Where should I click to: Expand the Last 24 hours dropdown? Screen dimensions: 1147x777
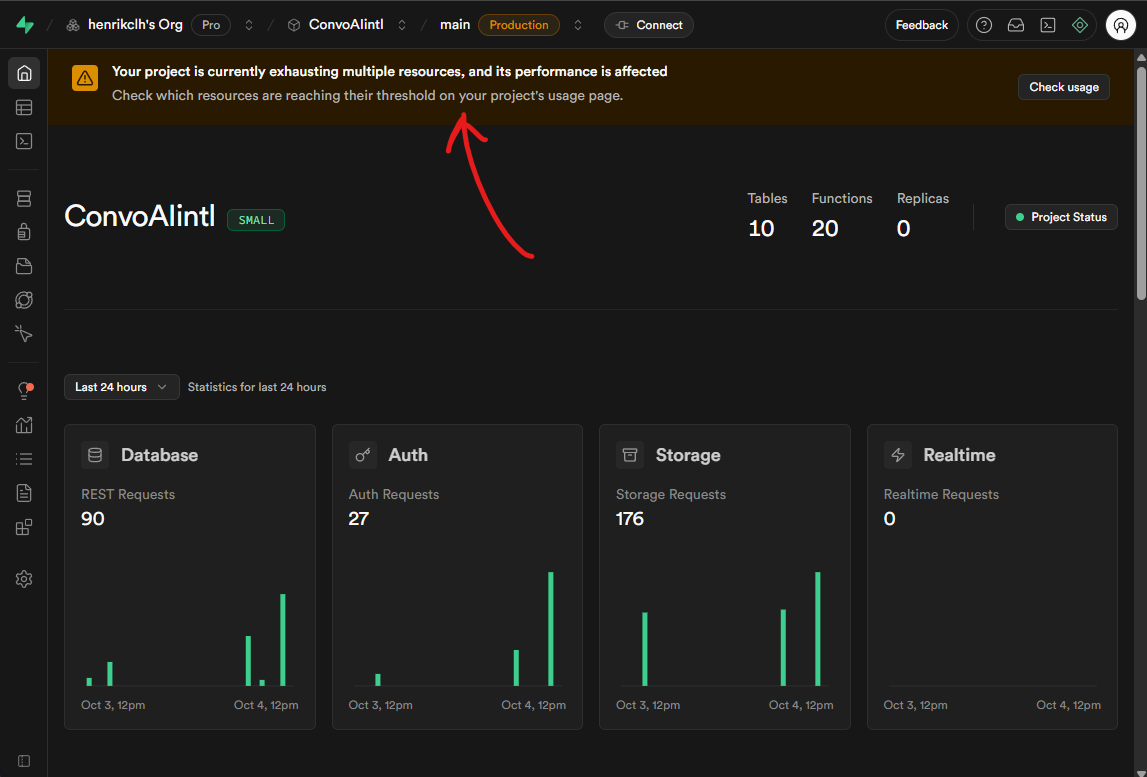pos(121,387)
